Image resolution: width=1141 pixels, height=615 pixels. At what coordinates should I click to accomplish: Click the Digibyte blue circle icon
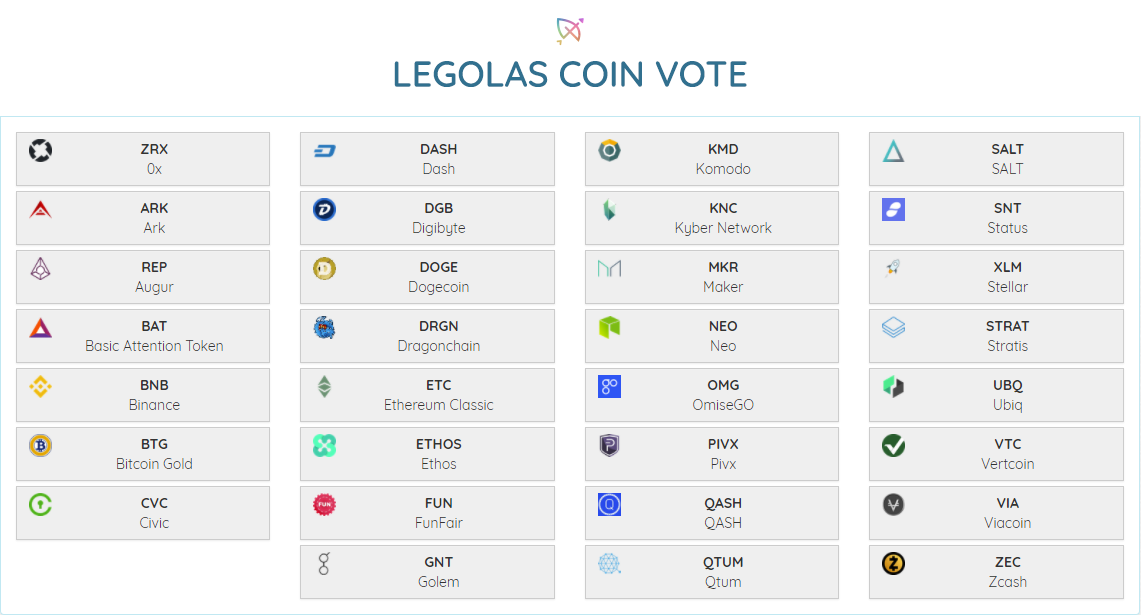coord(325,210)
